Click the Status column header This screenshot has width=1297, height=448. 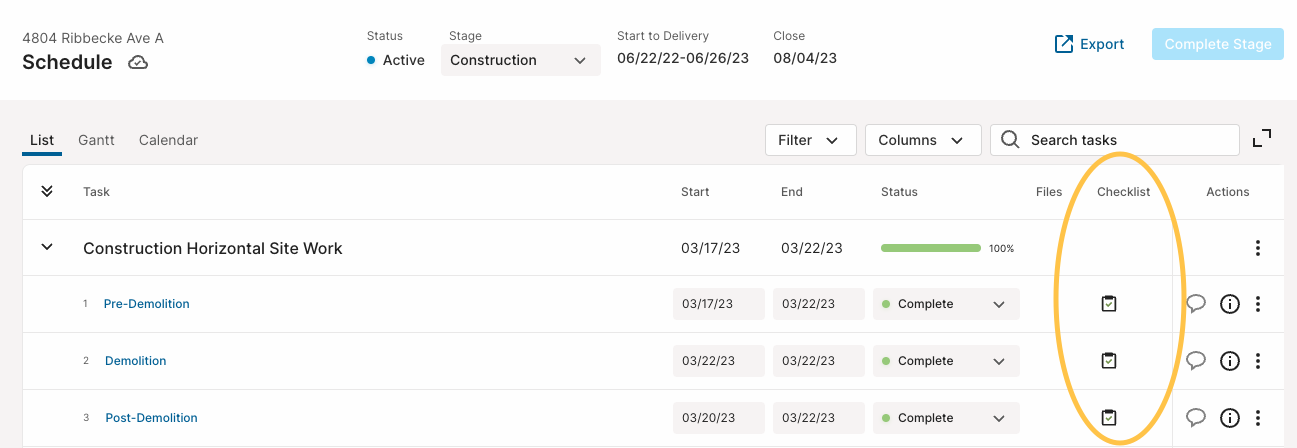pyautogui.click(x=899, y=192)
